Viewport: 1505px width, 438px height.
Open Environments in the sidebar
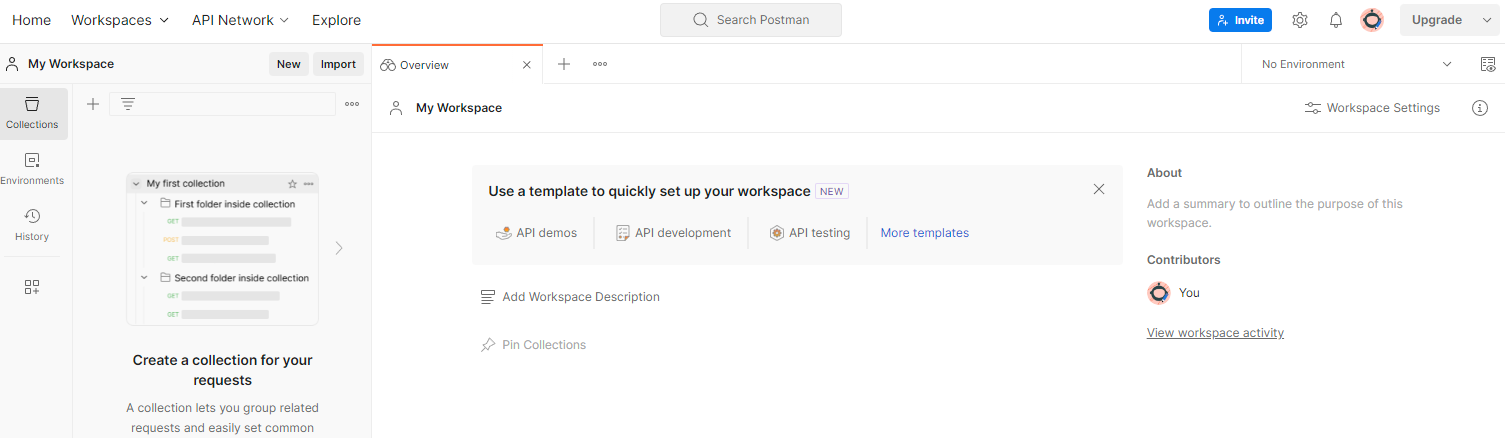[32, 168]
